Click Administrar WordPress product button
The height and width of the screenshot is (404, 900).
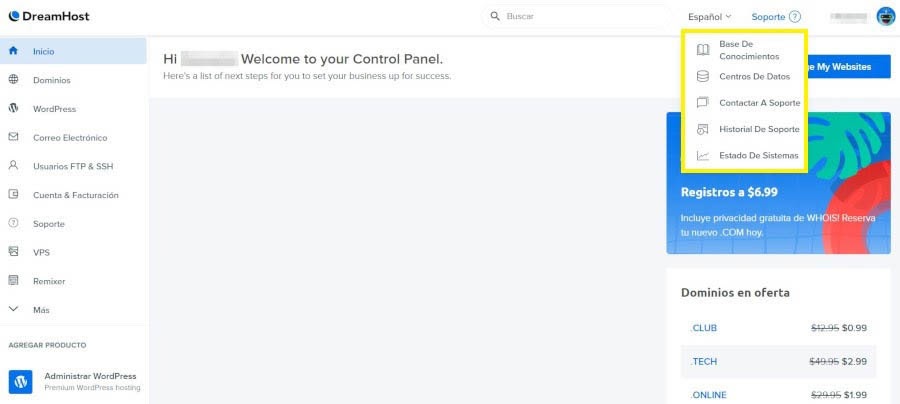click(90, 377)
